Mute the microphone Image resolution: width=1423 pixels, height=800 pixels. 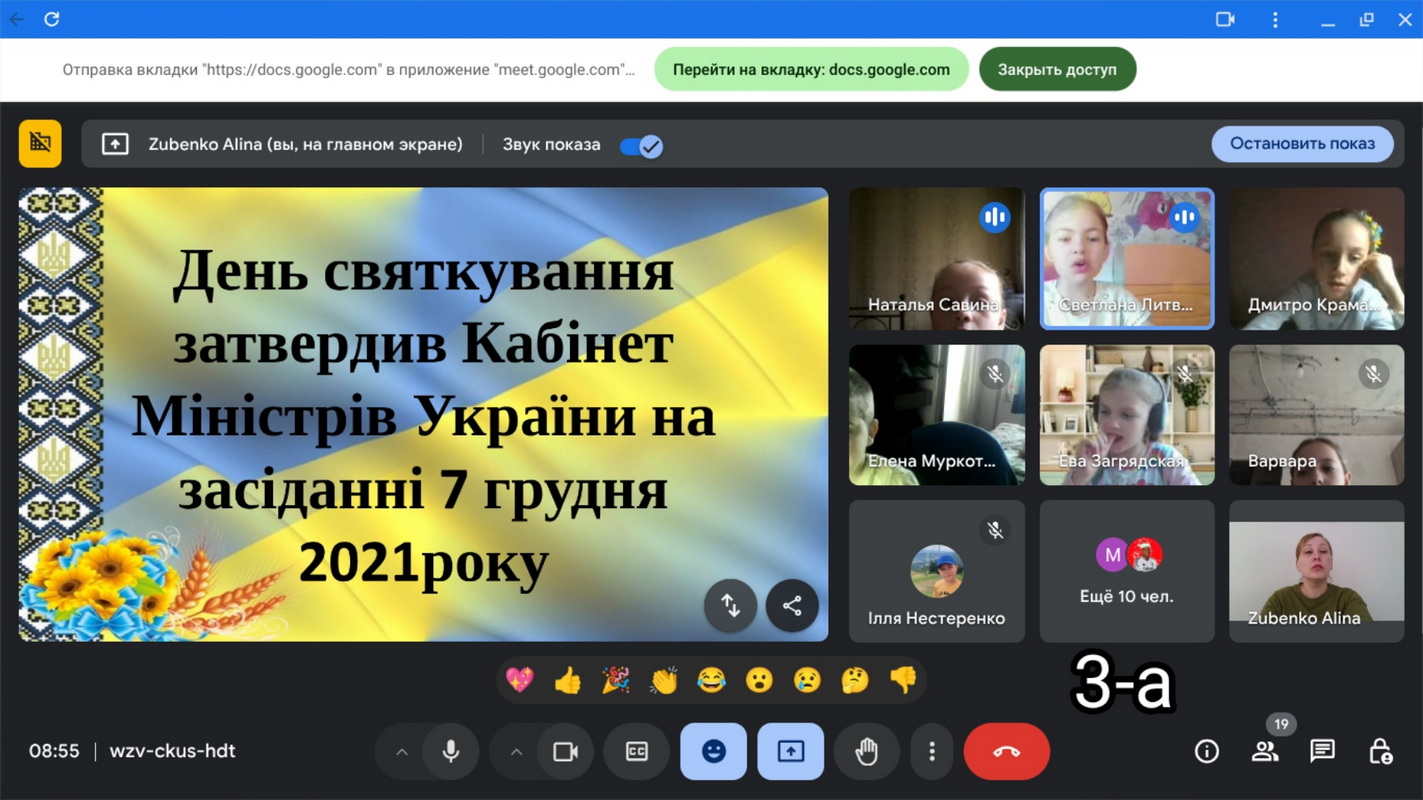pyautogui.click(x=451, y=751)
